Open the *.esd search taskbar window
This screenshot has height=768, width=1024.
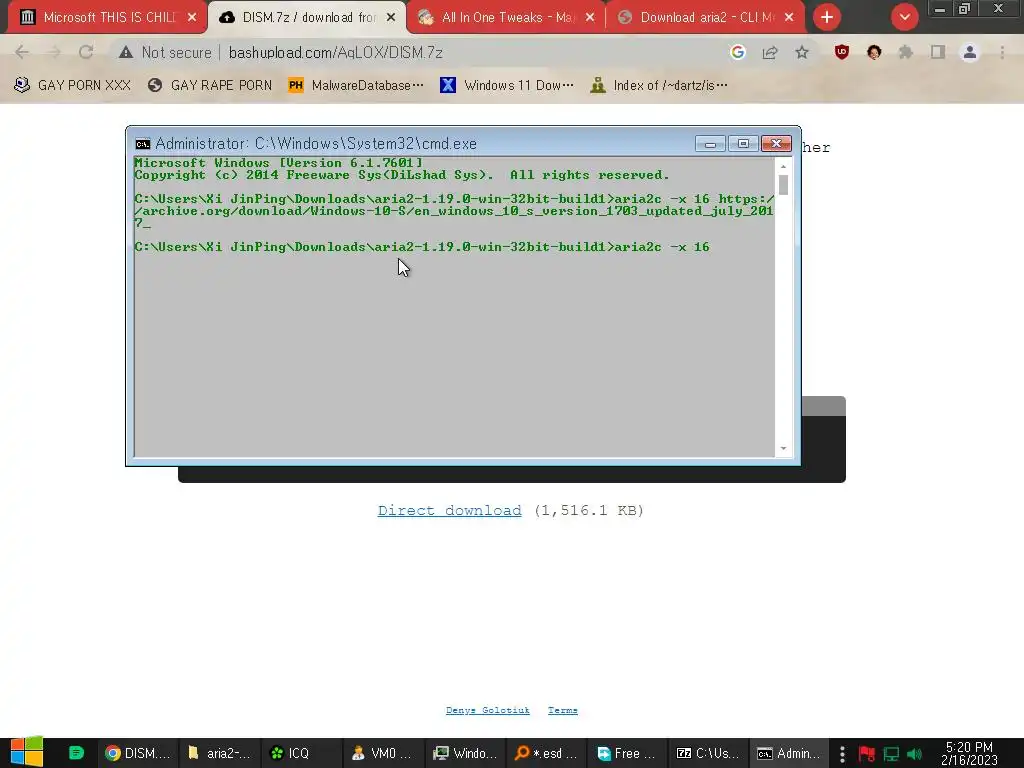[x=546, y=753]
